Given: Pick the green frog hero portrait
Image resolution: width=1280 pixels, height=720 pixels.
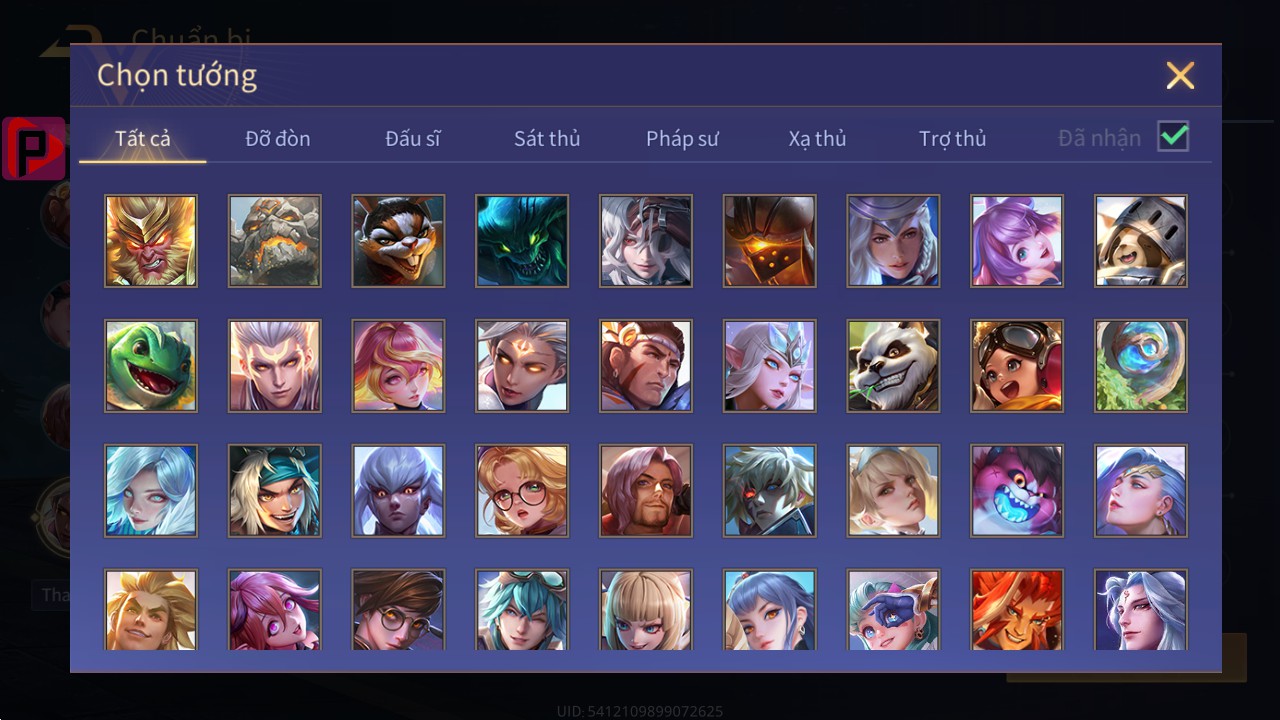Looking at the screenshot, I should pos(151,366).
